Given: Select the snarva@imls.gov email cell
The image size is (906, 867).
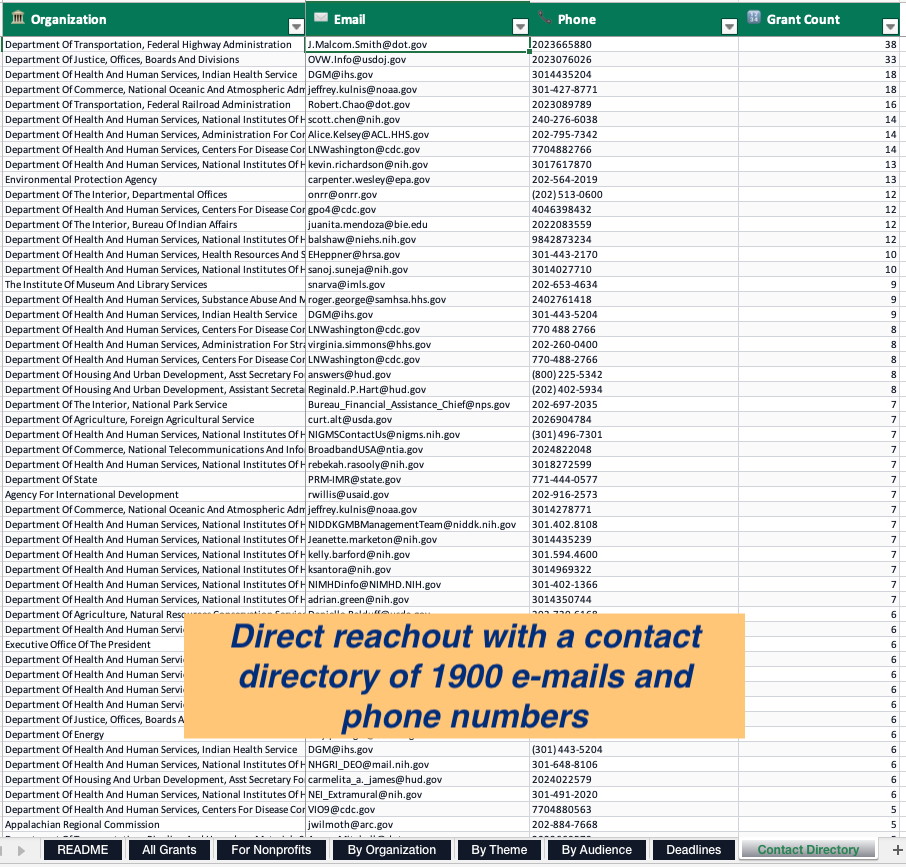Looking at the screenshot, I should tap(417, 285).
